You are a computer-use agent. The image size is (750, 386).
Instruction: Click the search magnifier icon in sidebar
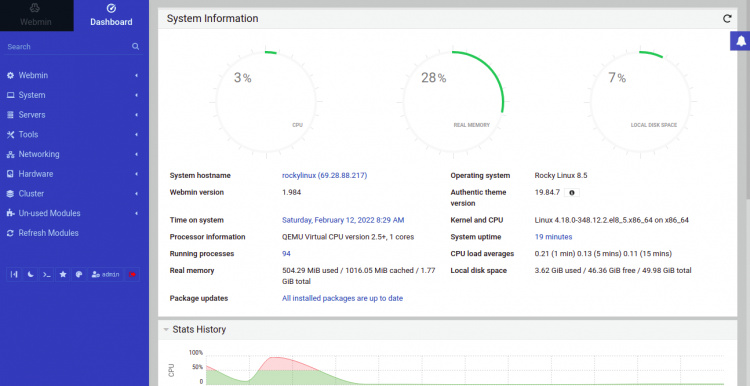135,46
